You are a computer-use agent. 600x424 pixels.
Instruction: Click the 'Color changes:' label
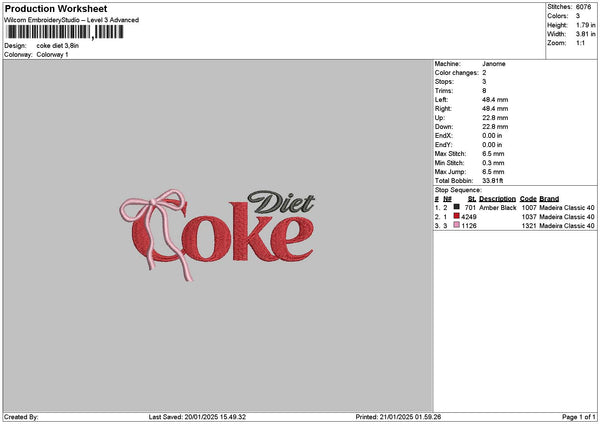(457, 73)
